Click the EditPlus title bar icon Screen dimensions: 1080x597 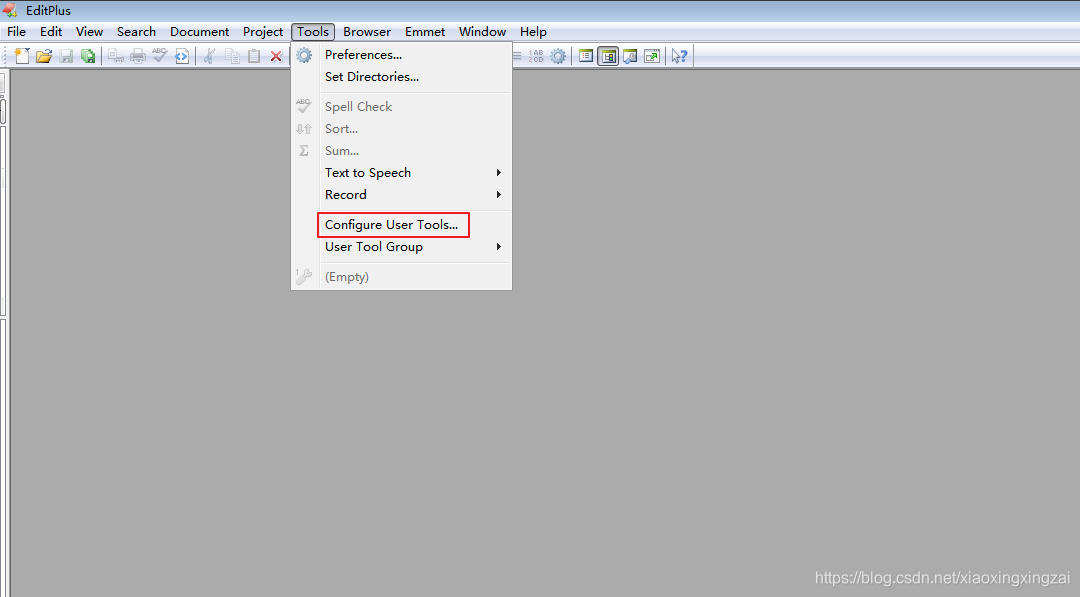[x=10, y=10]
